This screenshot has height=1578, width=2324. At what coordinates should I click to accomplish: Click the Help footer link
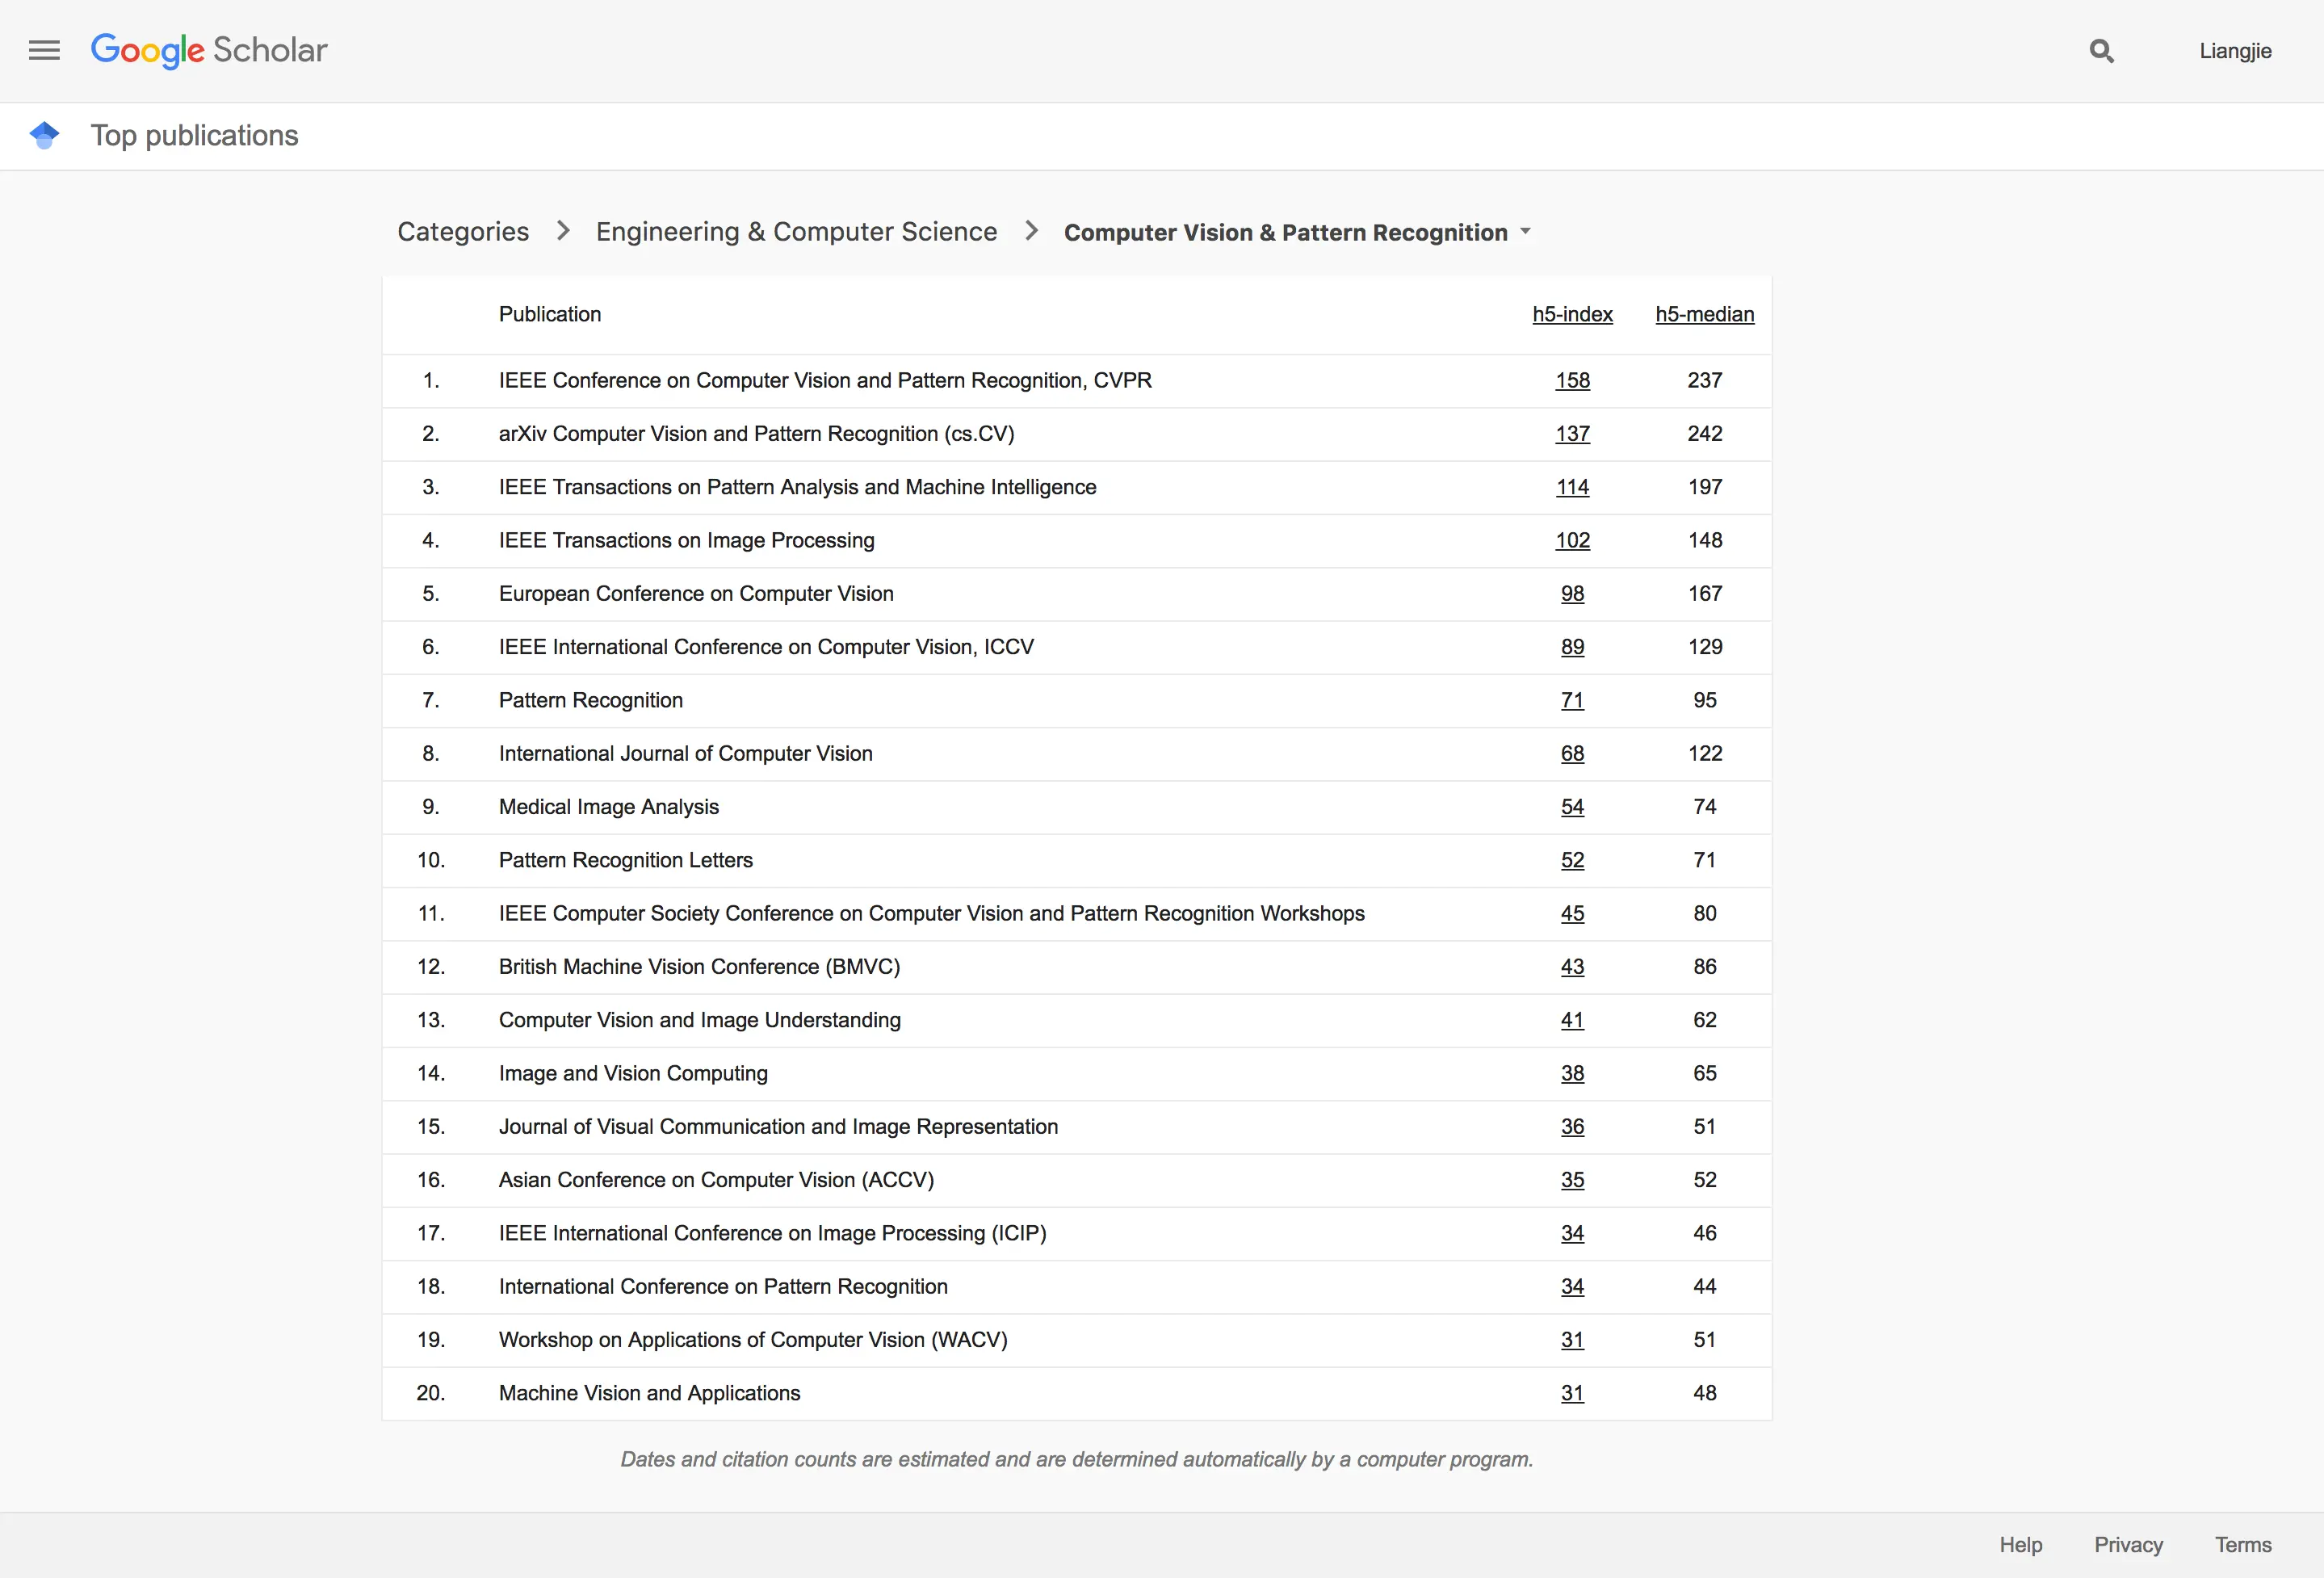click(2020, 1545)
